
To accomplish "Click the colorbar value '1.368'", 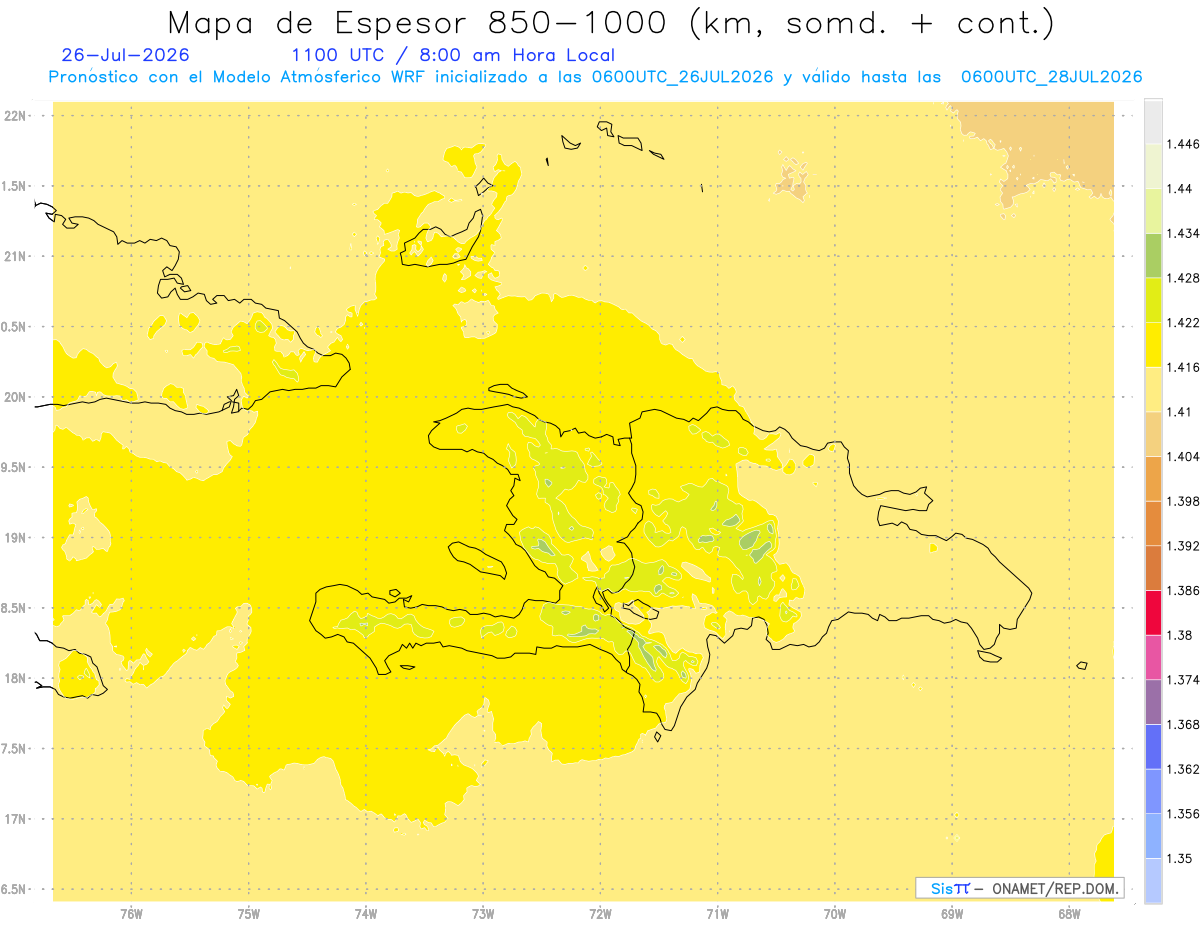I will (x=1183, y=724).
